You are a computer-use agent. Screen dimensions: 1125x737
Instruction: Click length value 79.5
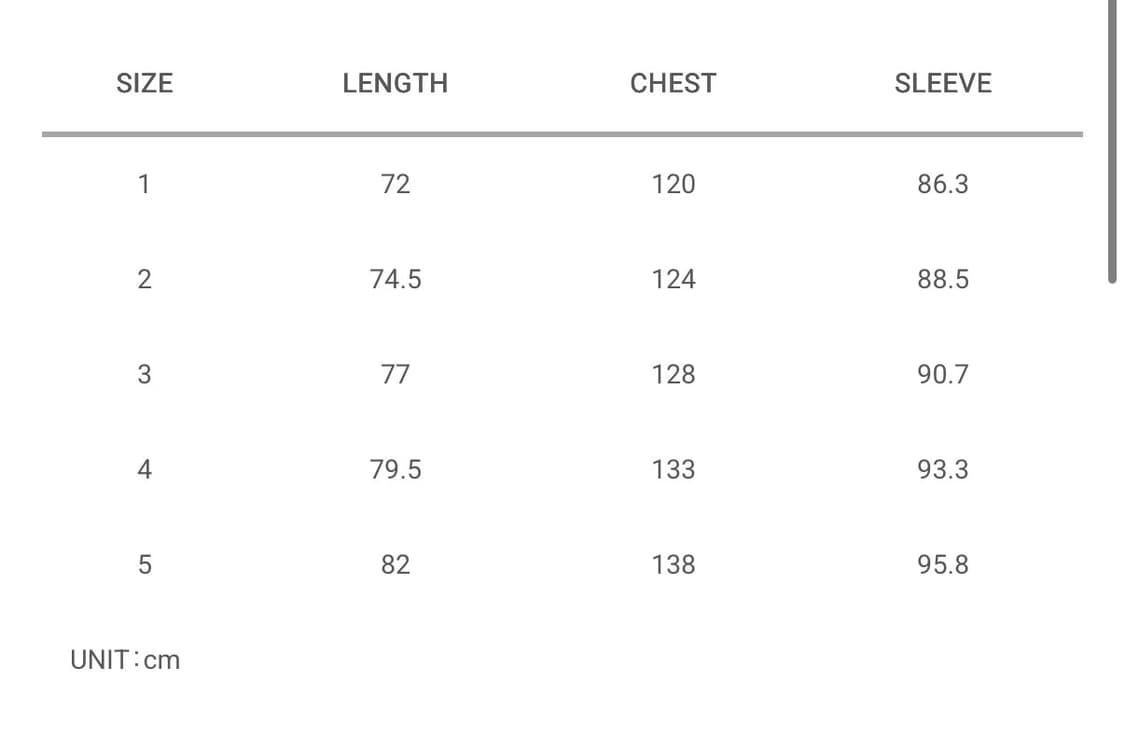click(395, 469)
